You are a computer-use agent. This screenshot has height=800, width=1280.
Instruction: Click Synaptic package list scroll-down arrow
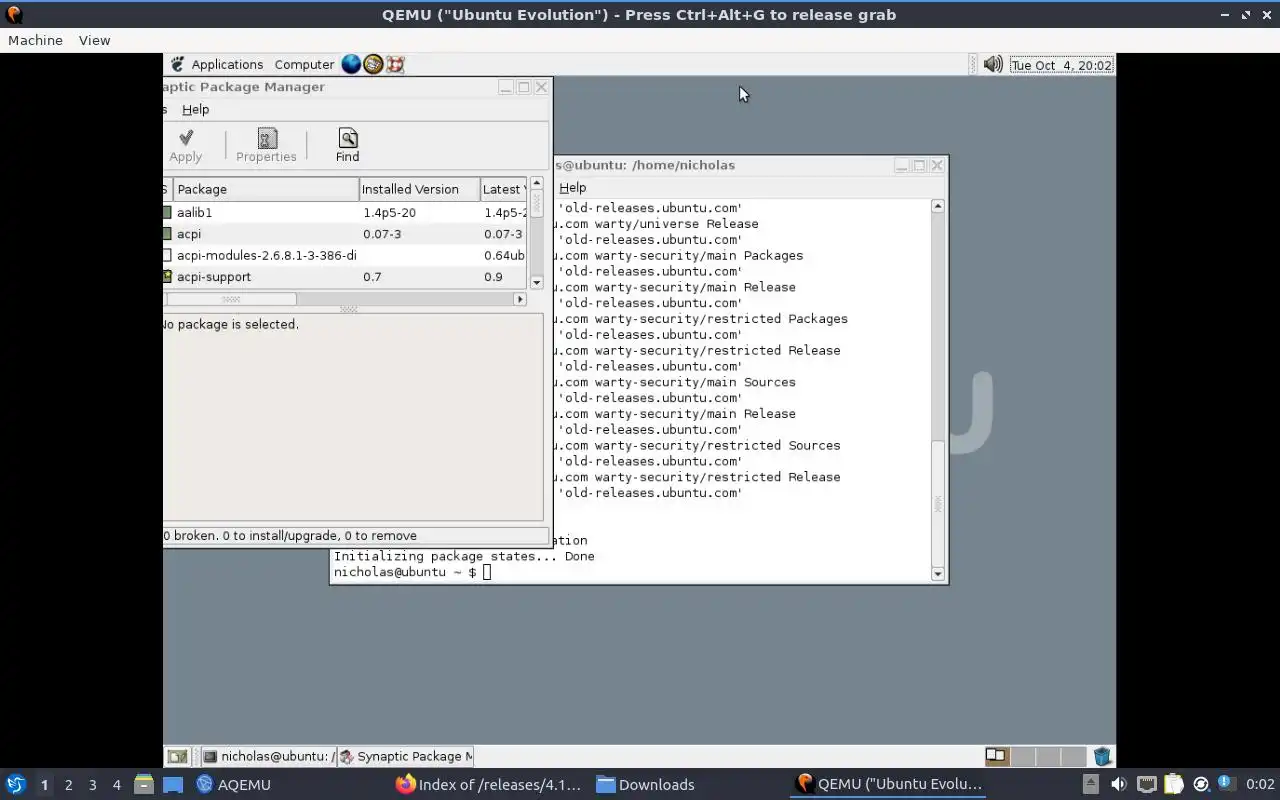(536, 283)
